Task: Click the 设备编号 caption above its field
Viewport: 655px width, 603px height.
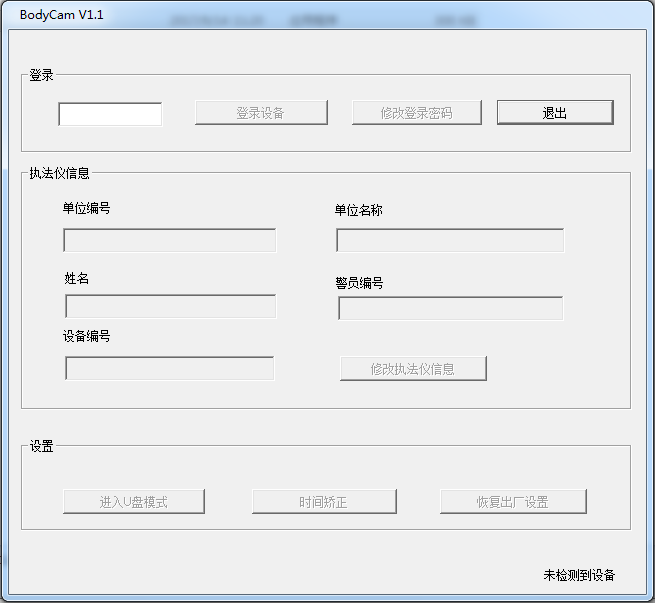Action: click(x=86, y=336)
